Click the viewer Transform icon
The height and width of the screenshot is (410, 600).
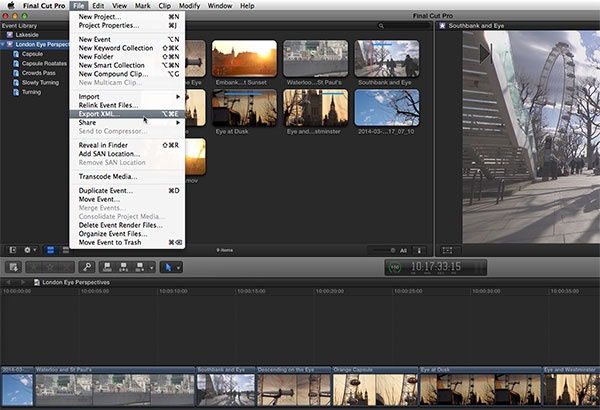click(447, 250)
